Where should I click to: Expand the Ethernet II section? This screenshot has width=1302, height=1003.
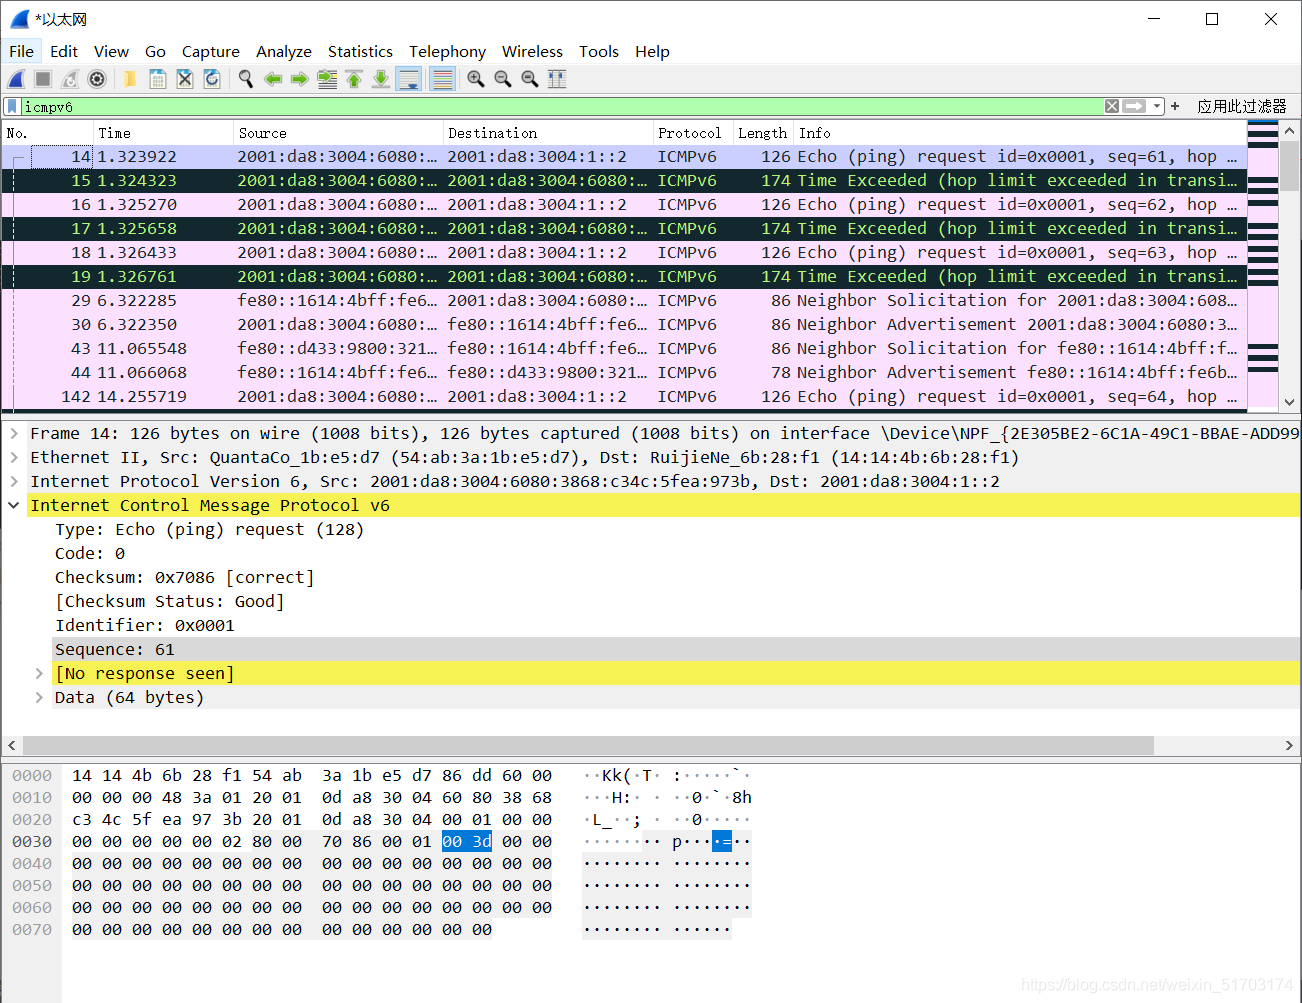(x=14, y=457)
